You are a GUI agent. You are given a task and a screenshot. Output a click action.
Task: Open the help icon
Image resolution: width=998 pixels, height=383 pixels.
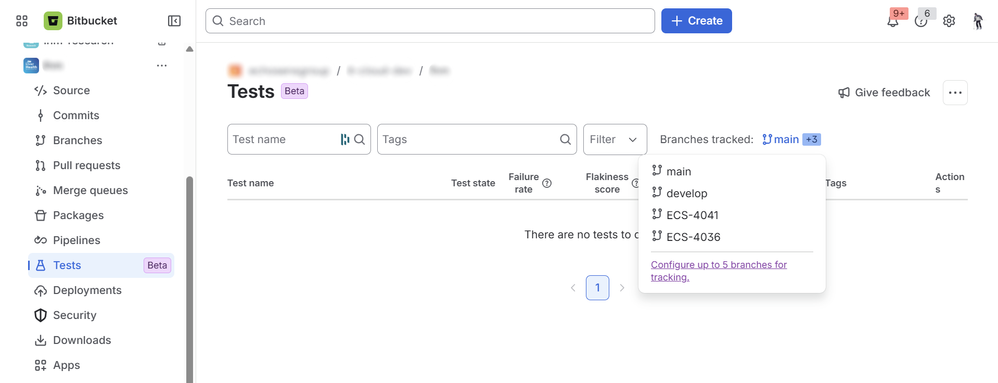point(920,21)
